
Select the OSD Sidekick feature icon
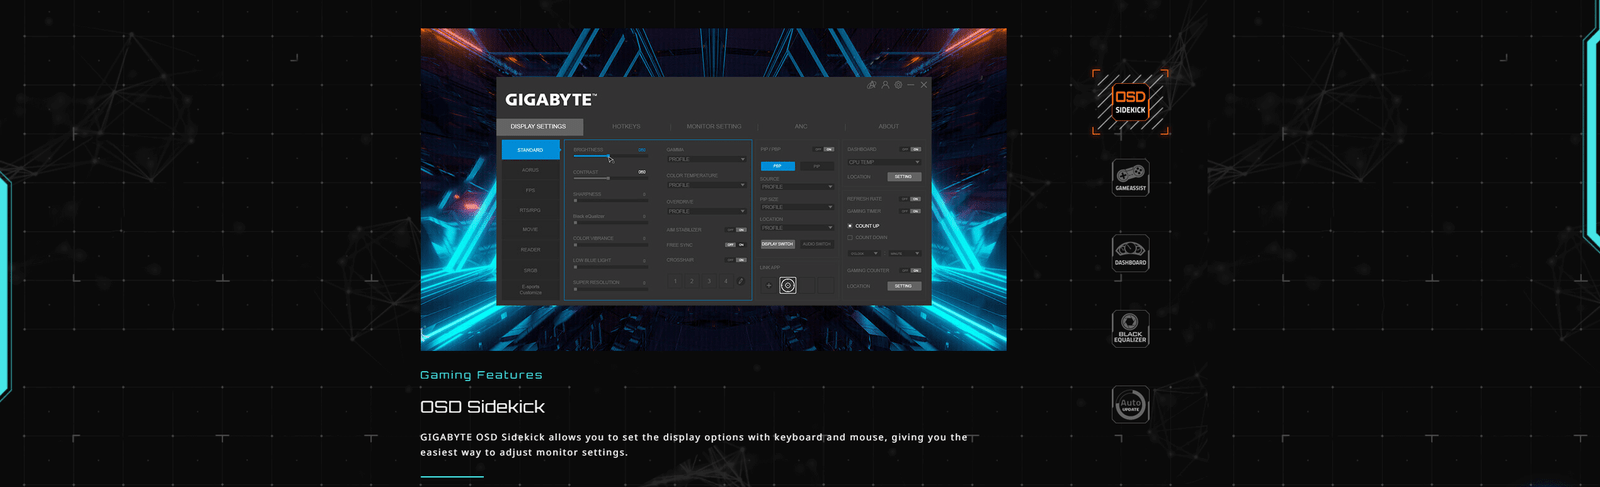[x=1130, y=102]
